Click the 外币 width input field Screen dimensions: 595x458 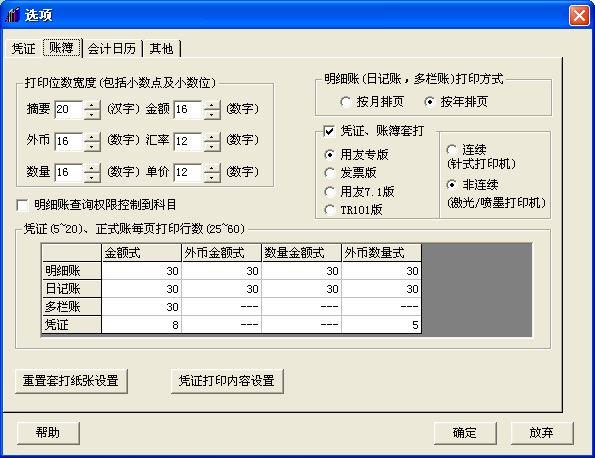click(x=68, y=141)
